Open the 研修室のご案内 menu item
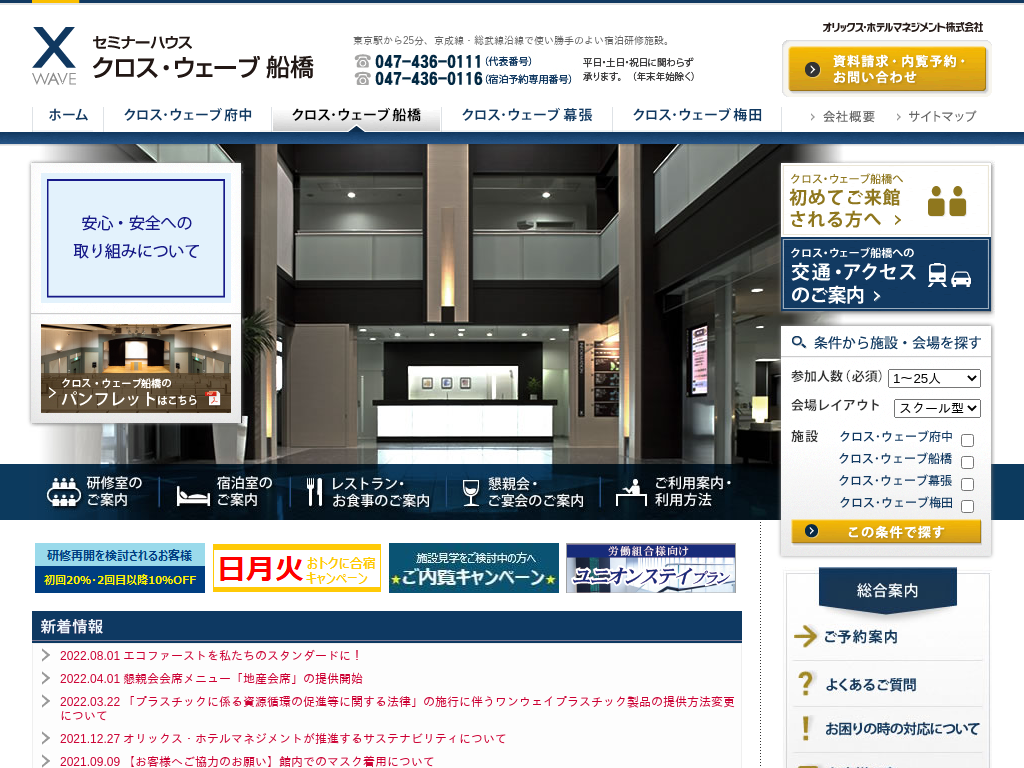The width and height of the screenshot is (1024, 768). (x=96, y=492)
